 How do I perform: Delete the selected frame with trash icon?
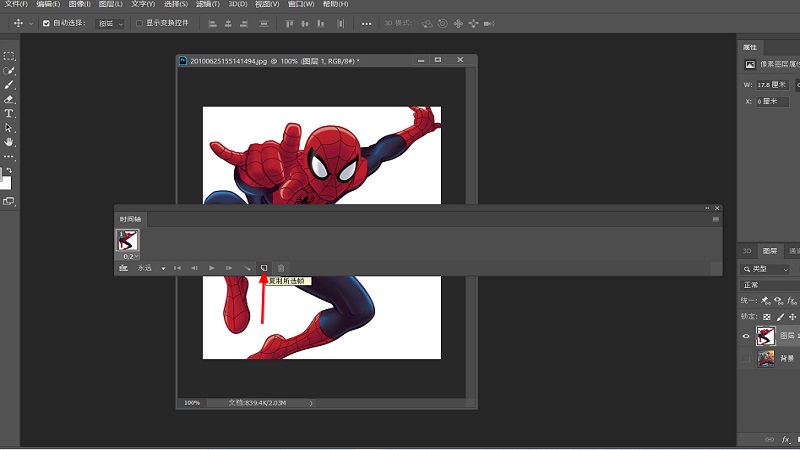[x=281, y=268]
